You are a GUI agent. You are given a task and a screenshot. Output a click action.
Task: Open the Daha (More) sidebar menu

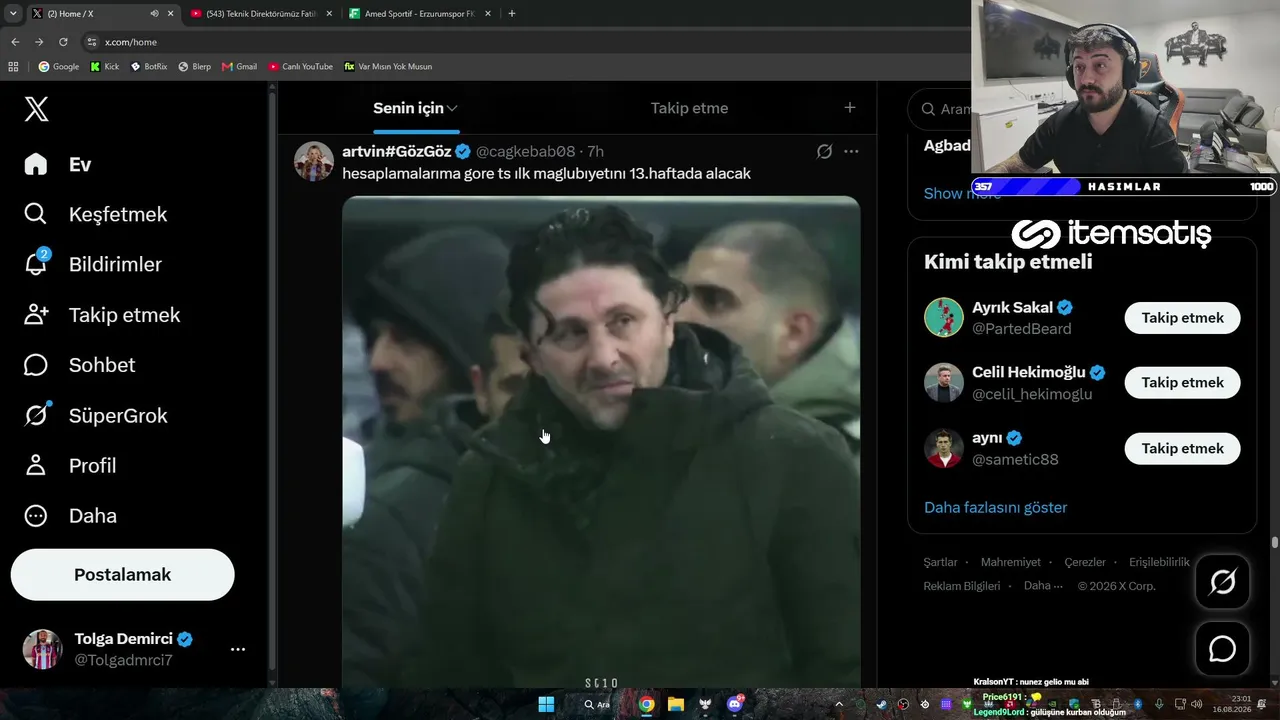click(70, 516)
